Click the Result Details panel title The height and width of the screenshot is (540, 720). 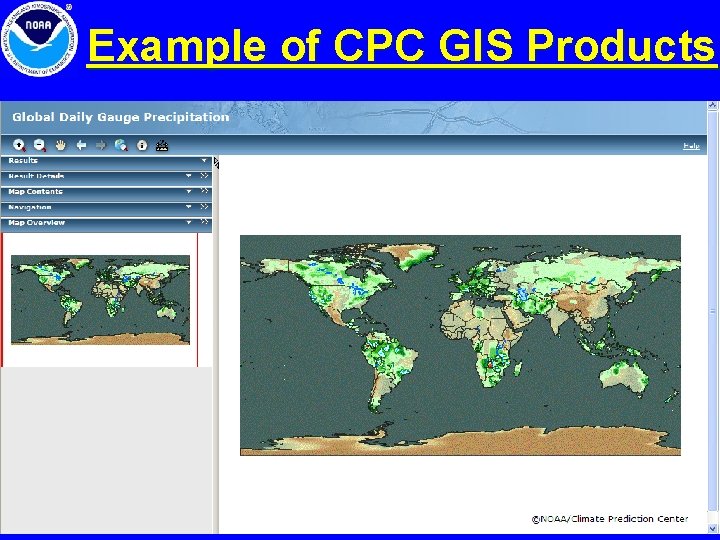36,176
